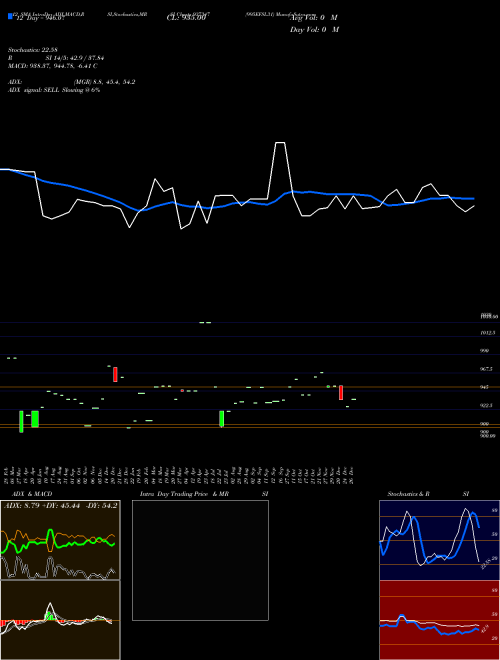Click the red candlestick near 967.5 level
Screen dimensions: 500x660
click(115, 374)
